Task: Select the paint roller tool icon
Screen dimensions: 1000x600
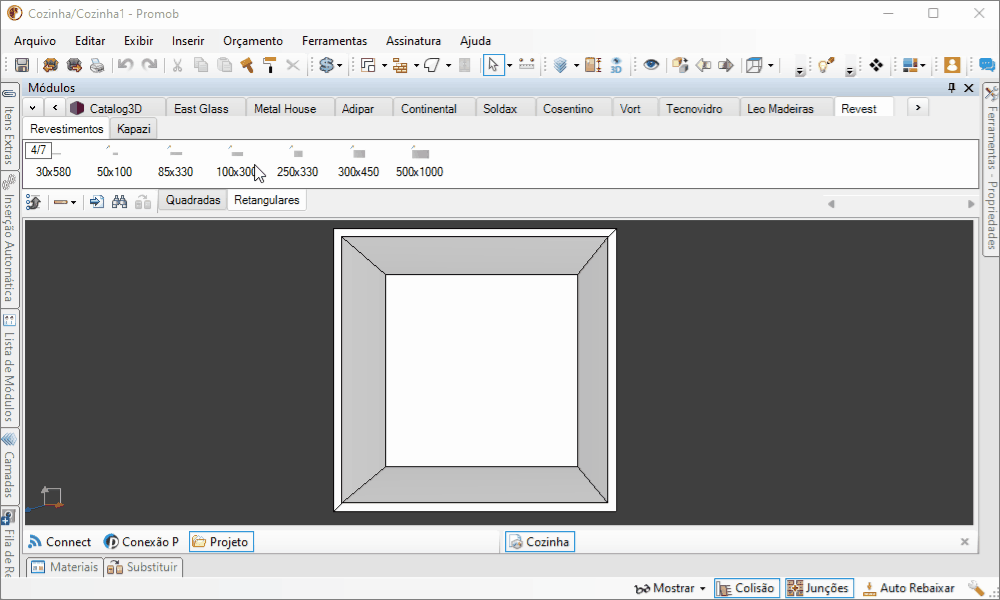Action: pyautogui.click(x=270, y=65)
